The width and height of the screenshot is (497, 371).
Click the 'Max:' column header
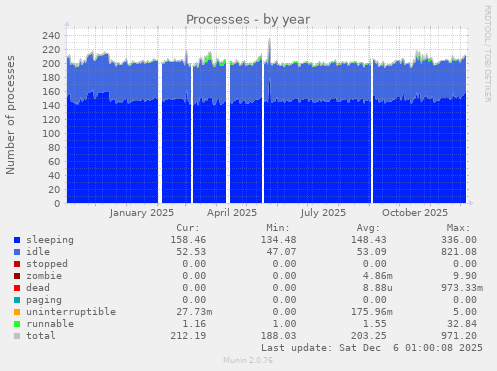459,228
